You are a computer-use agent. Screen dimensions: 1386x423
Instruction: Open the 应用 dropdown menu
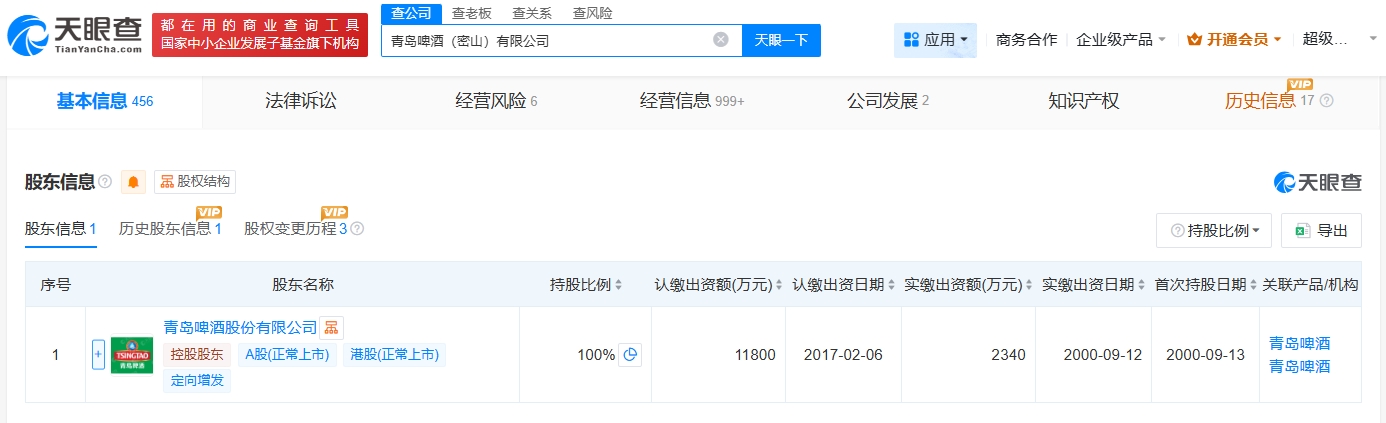[935, 40]
